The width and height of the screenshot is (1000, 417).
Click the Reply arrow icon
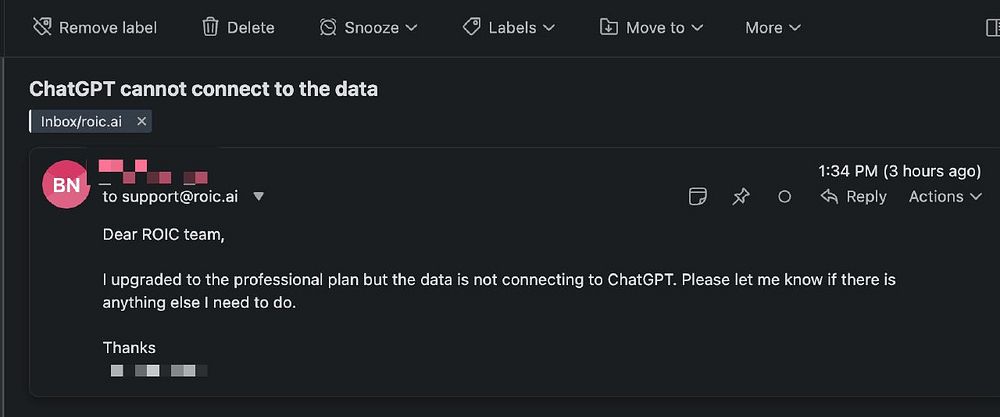[x=828, y=196]
